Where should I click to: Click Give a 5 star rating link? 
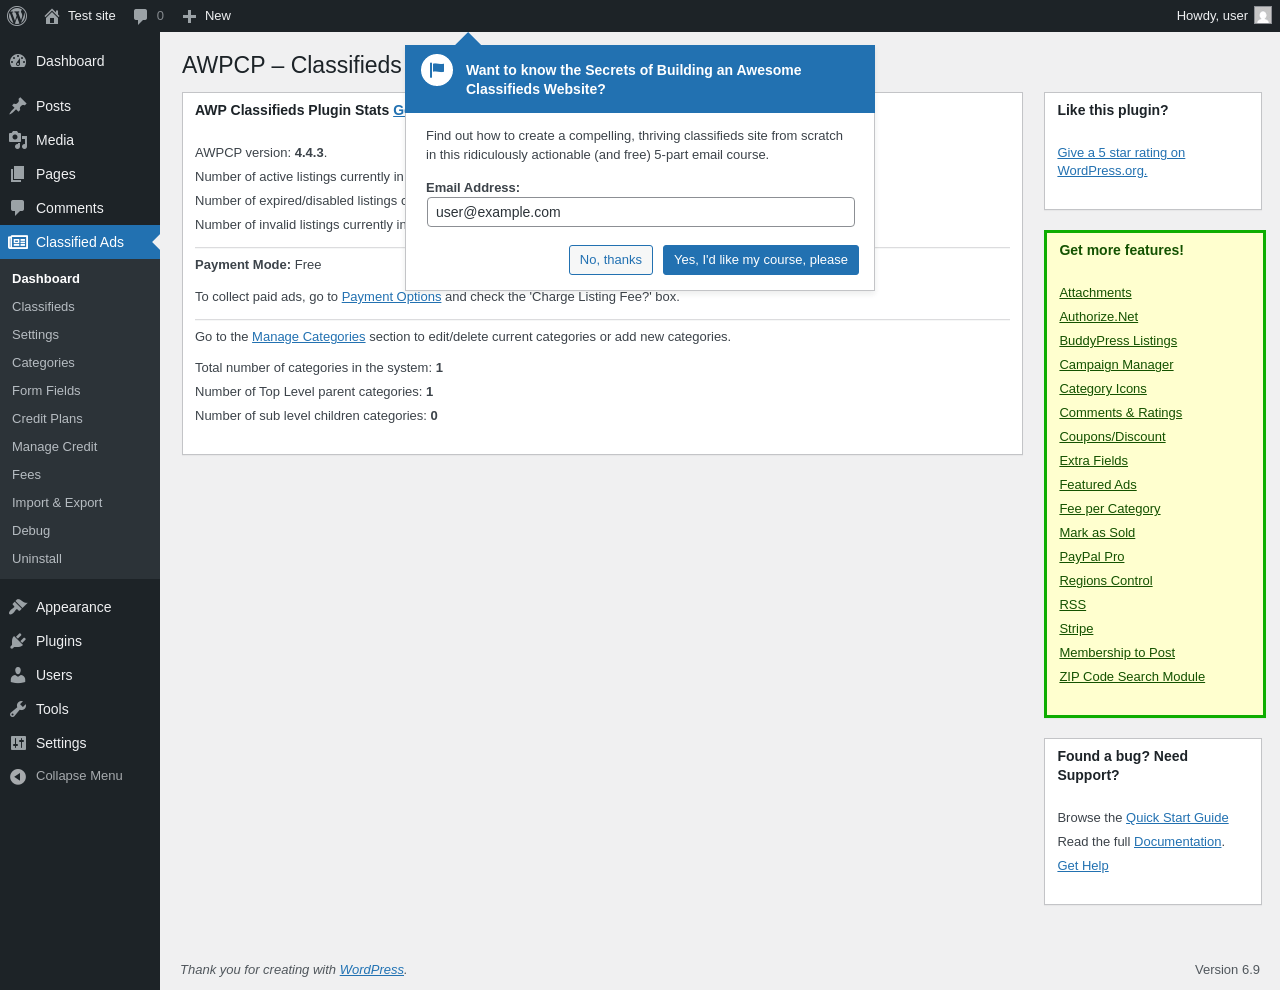click(x=1121, y=162)
